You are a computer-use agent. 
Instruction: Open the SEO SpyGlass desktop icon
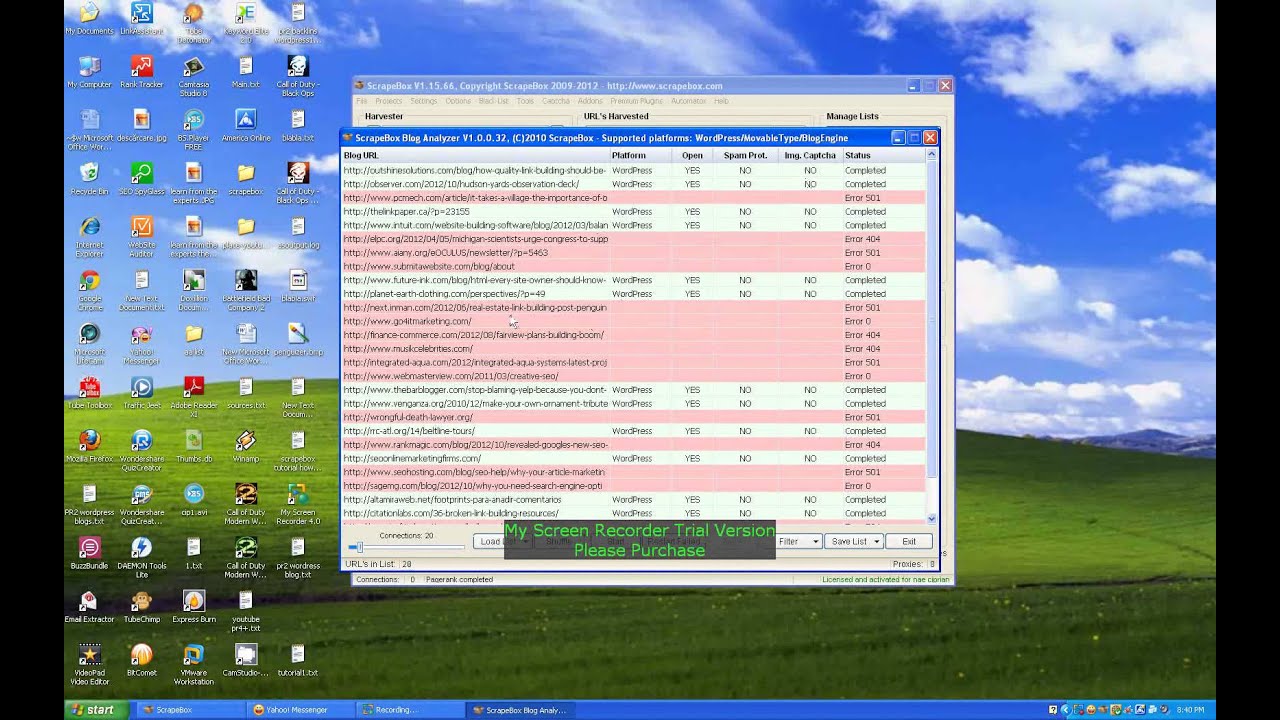(141, 180)
